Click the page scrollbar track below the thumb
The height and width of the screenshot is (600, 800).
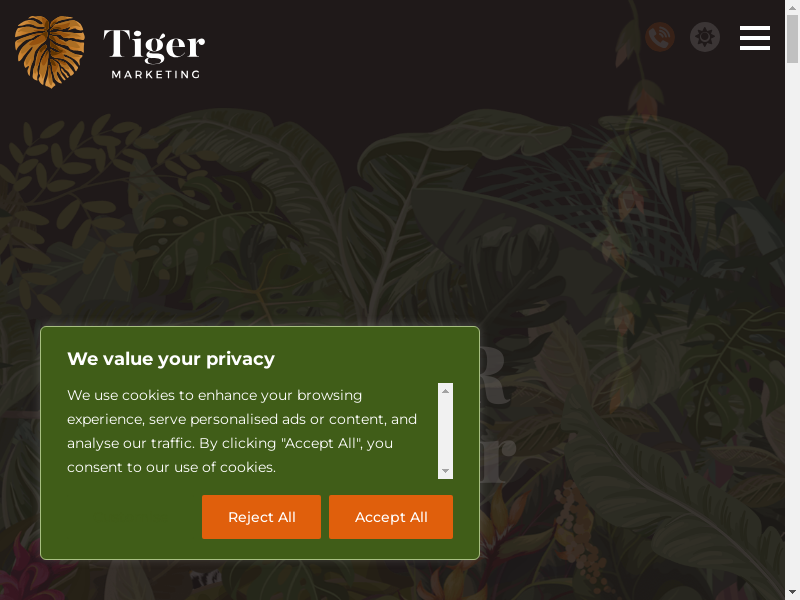[x=792, y=327]
